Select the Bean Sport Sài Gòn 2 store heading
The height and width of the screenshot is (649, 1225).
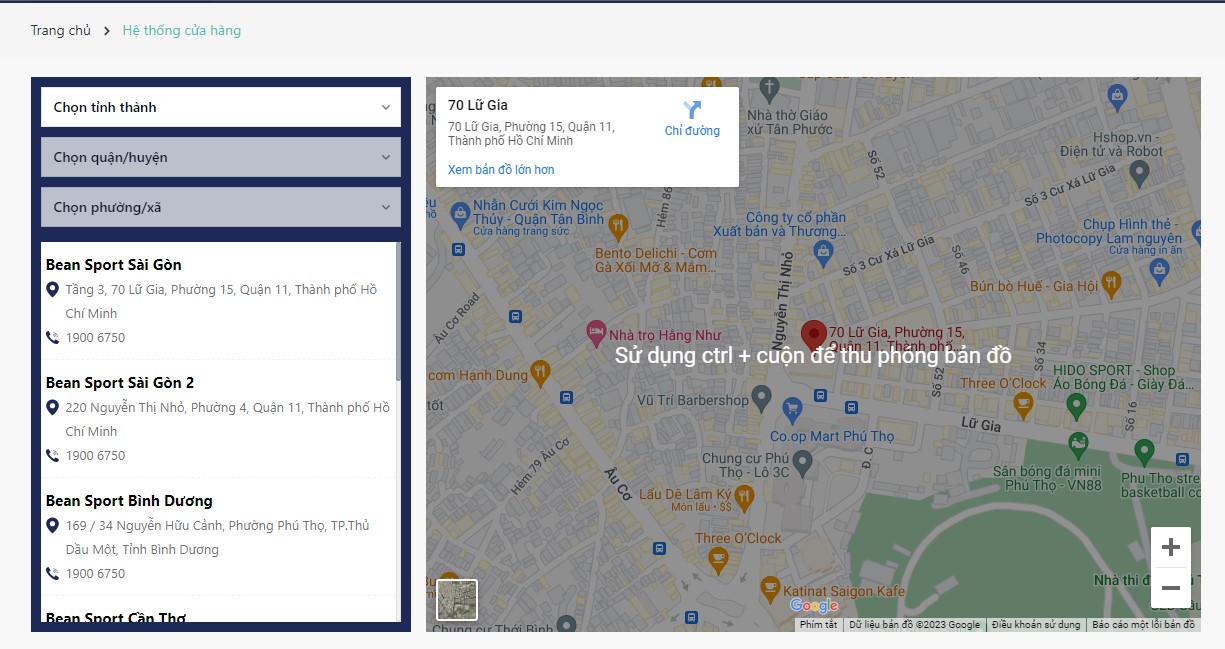(x=120, y=383)
